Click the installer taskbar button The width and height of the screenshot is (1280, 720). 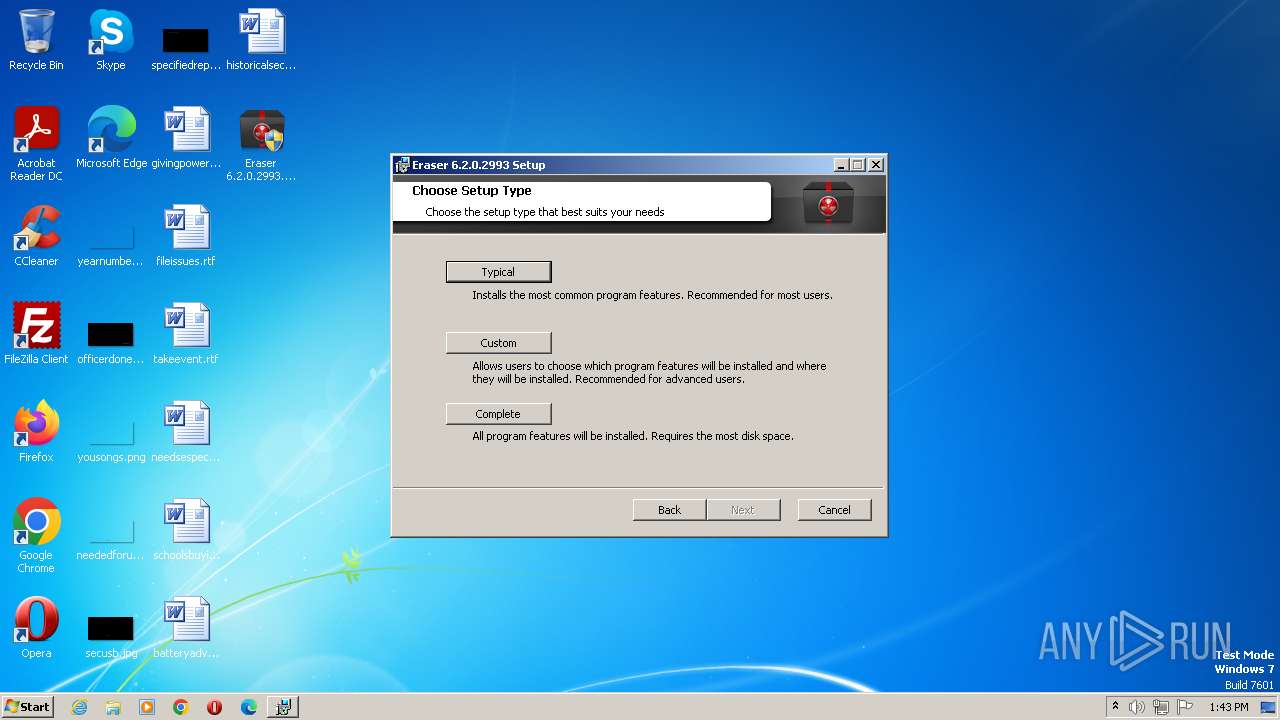tap(283, 707)
